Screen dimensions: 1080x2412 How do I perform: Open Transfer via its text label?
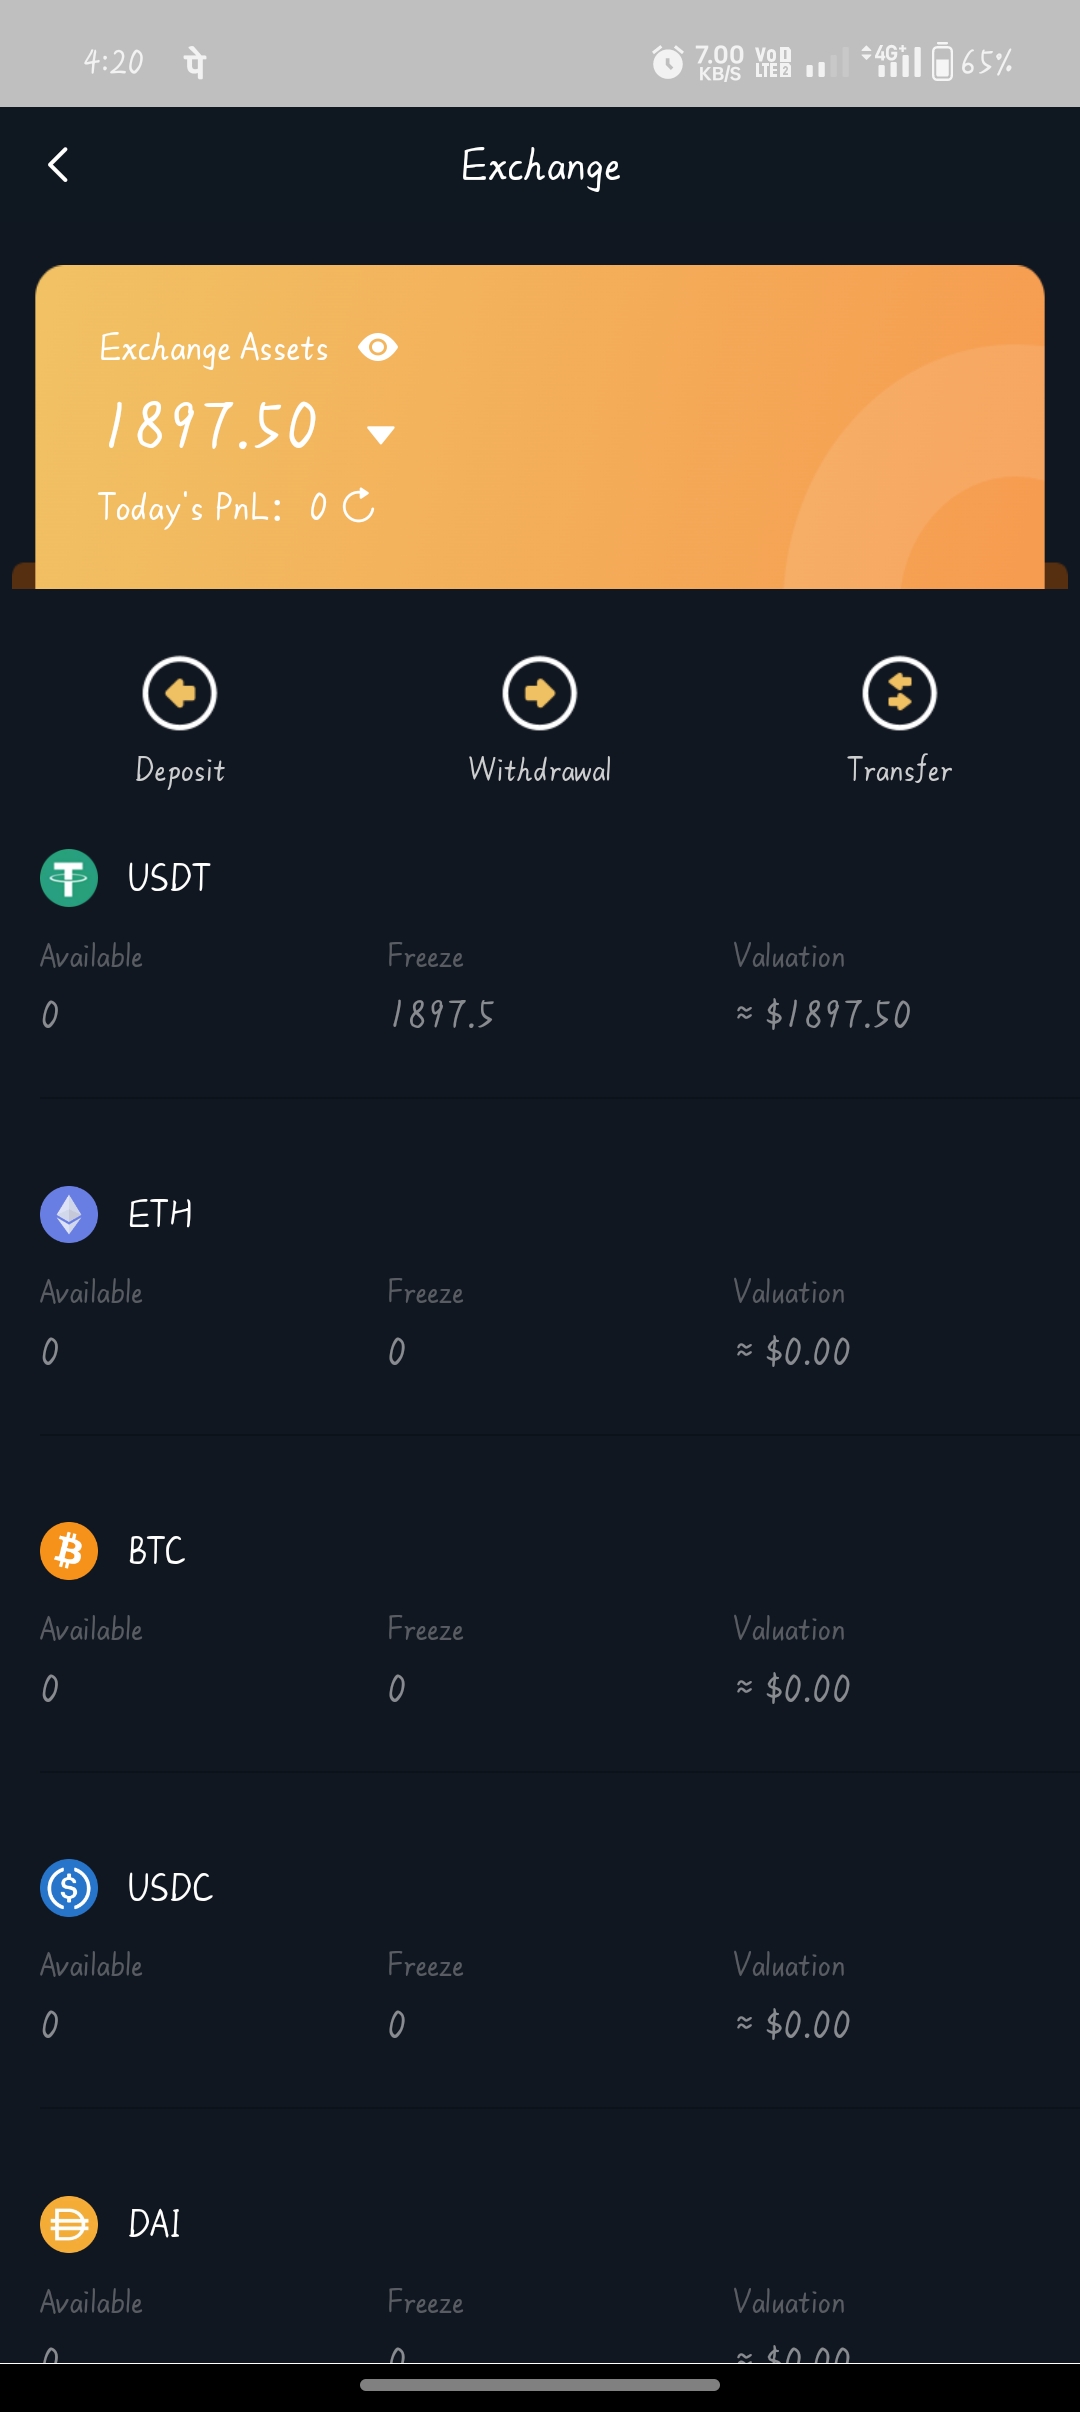coord(899,770)
